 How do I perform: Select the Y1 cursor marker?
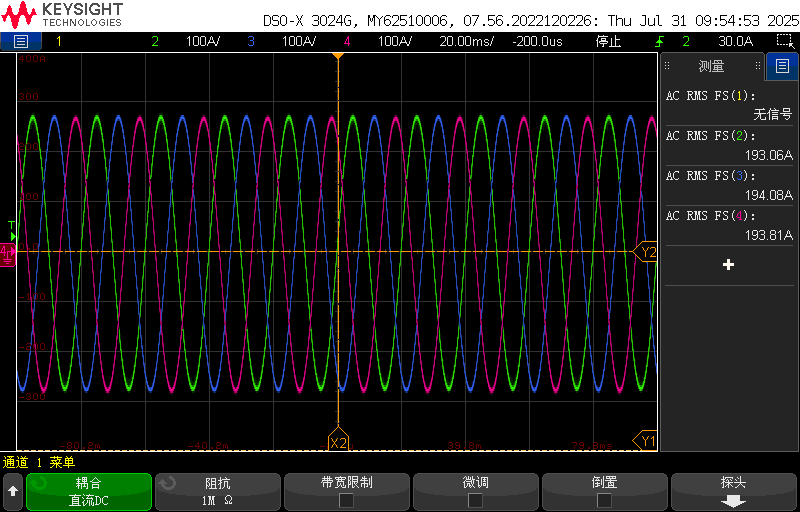tap(647, 440)
